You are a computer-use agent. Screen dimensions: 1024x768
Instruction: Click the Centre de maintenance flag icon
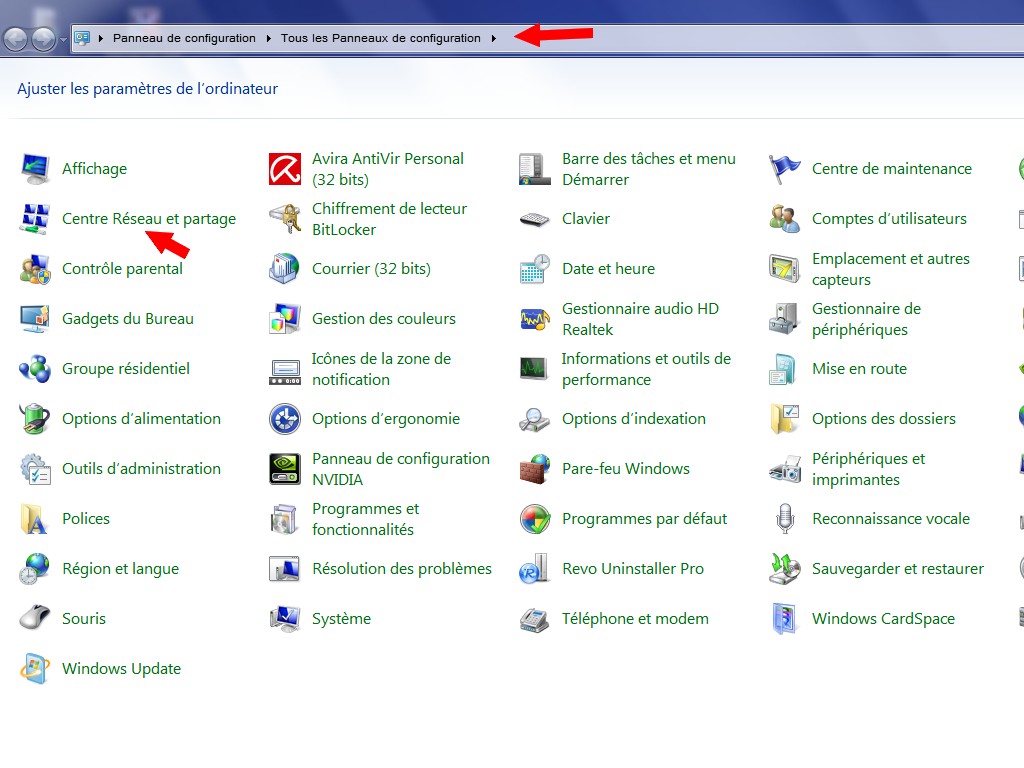click(785, 169)
